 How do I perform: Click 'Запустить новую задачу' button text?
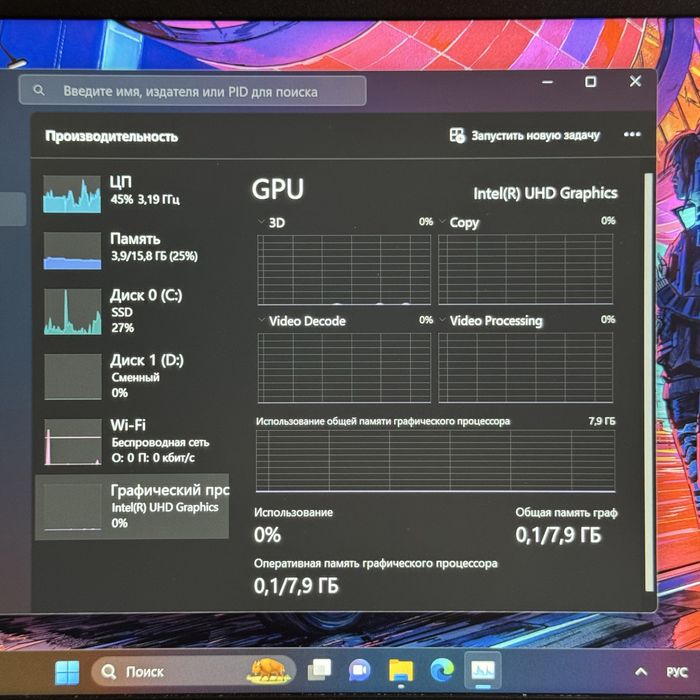point(535,135)
